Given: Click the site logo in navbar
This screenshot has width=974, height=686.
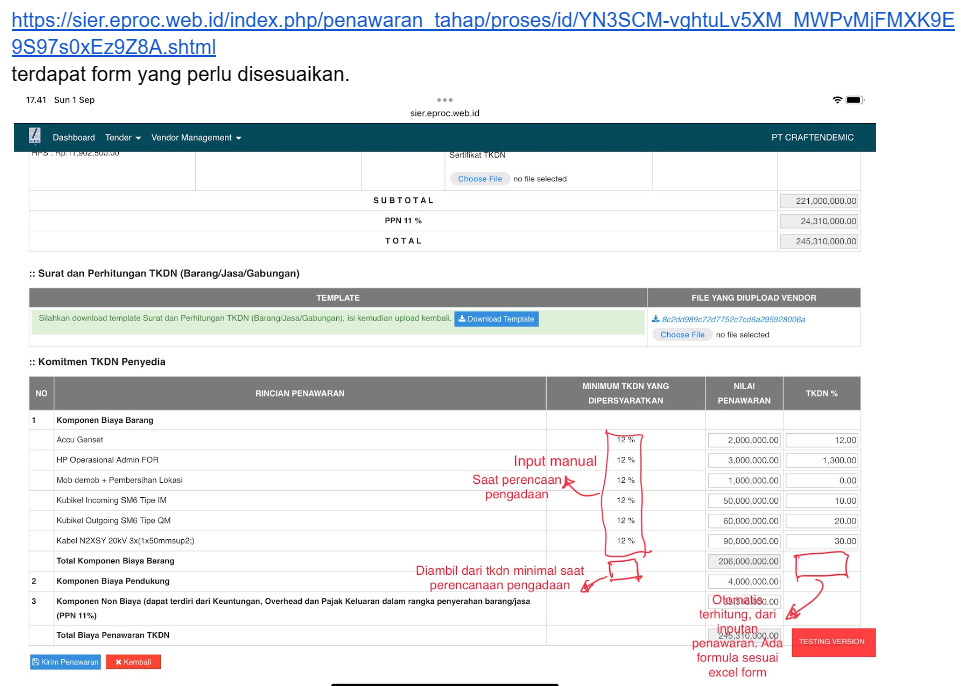Looking at the screenshot, I should (x=35, y=137).
